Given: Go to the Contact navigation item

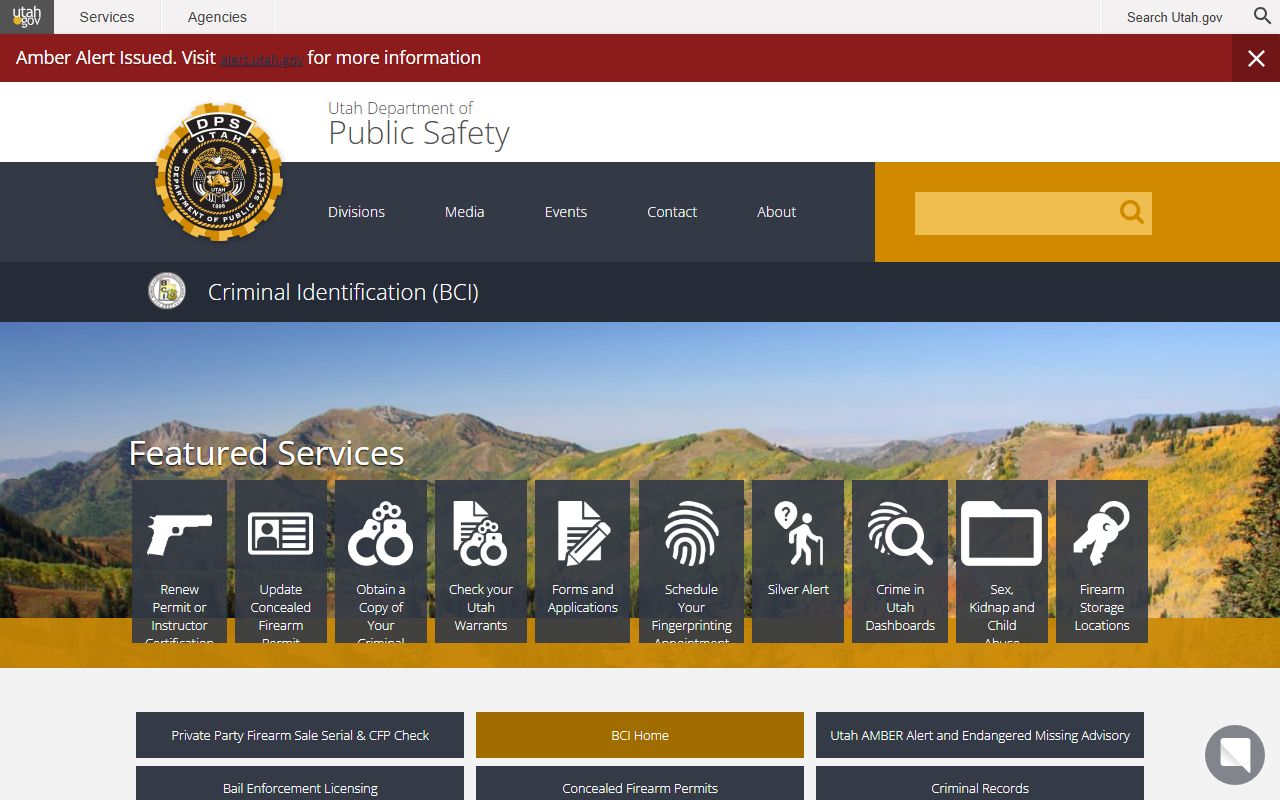Looking at the screenshot, I should pos(672,212).
